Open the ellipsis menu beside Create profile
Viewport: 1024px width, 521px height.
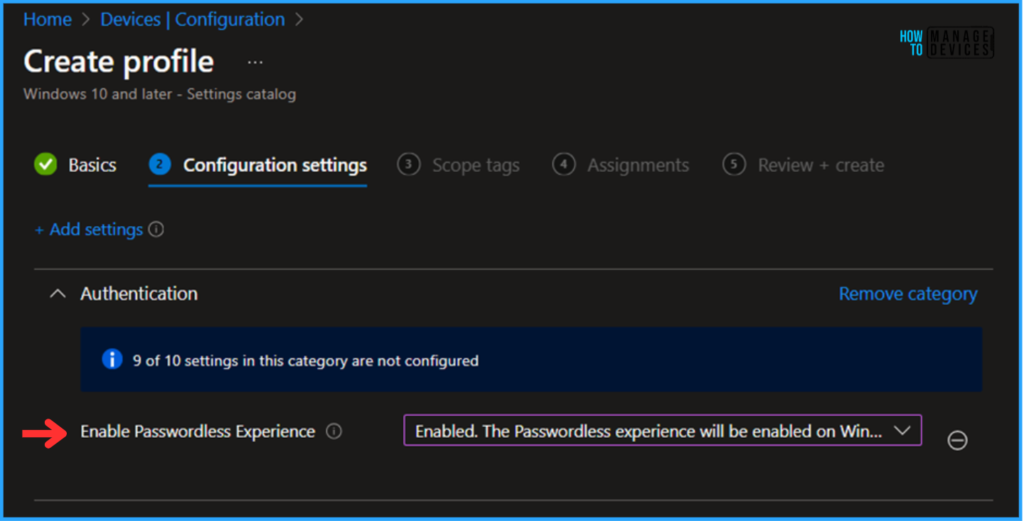[x=255, y=63]
